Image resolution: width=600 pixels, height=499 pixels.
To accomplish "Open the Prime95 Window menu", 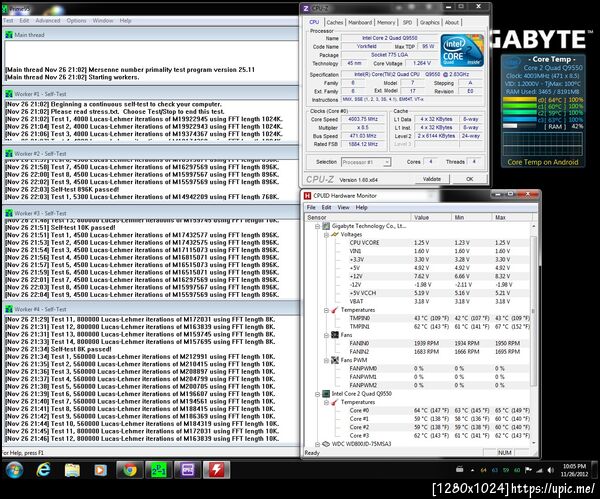I will coord(103,21).
